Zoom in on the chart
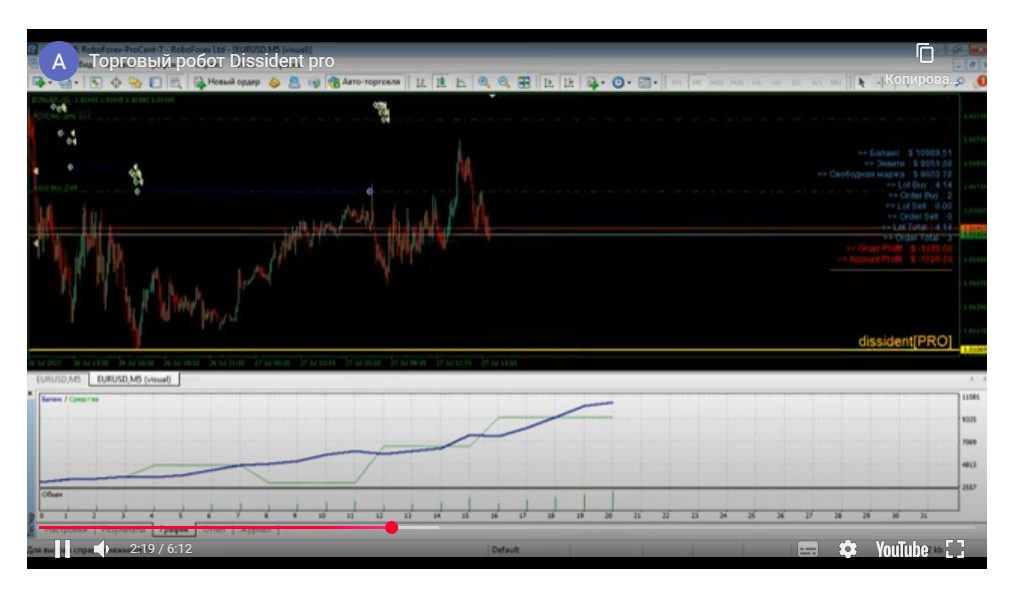This screenshot has width=1022, height=590. point(484,82)
